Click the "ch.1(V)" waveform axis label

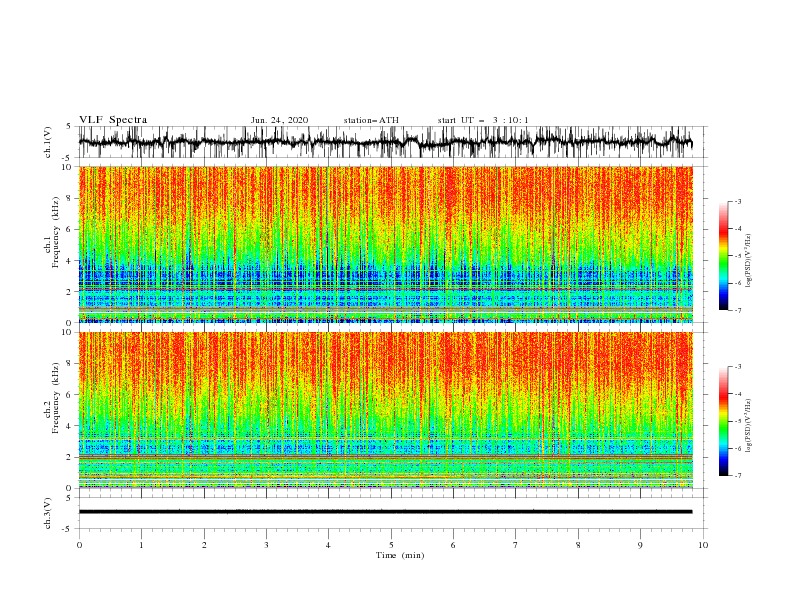click(x=48, y=142)
